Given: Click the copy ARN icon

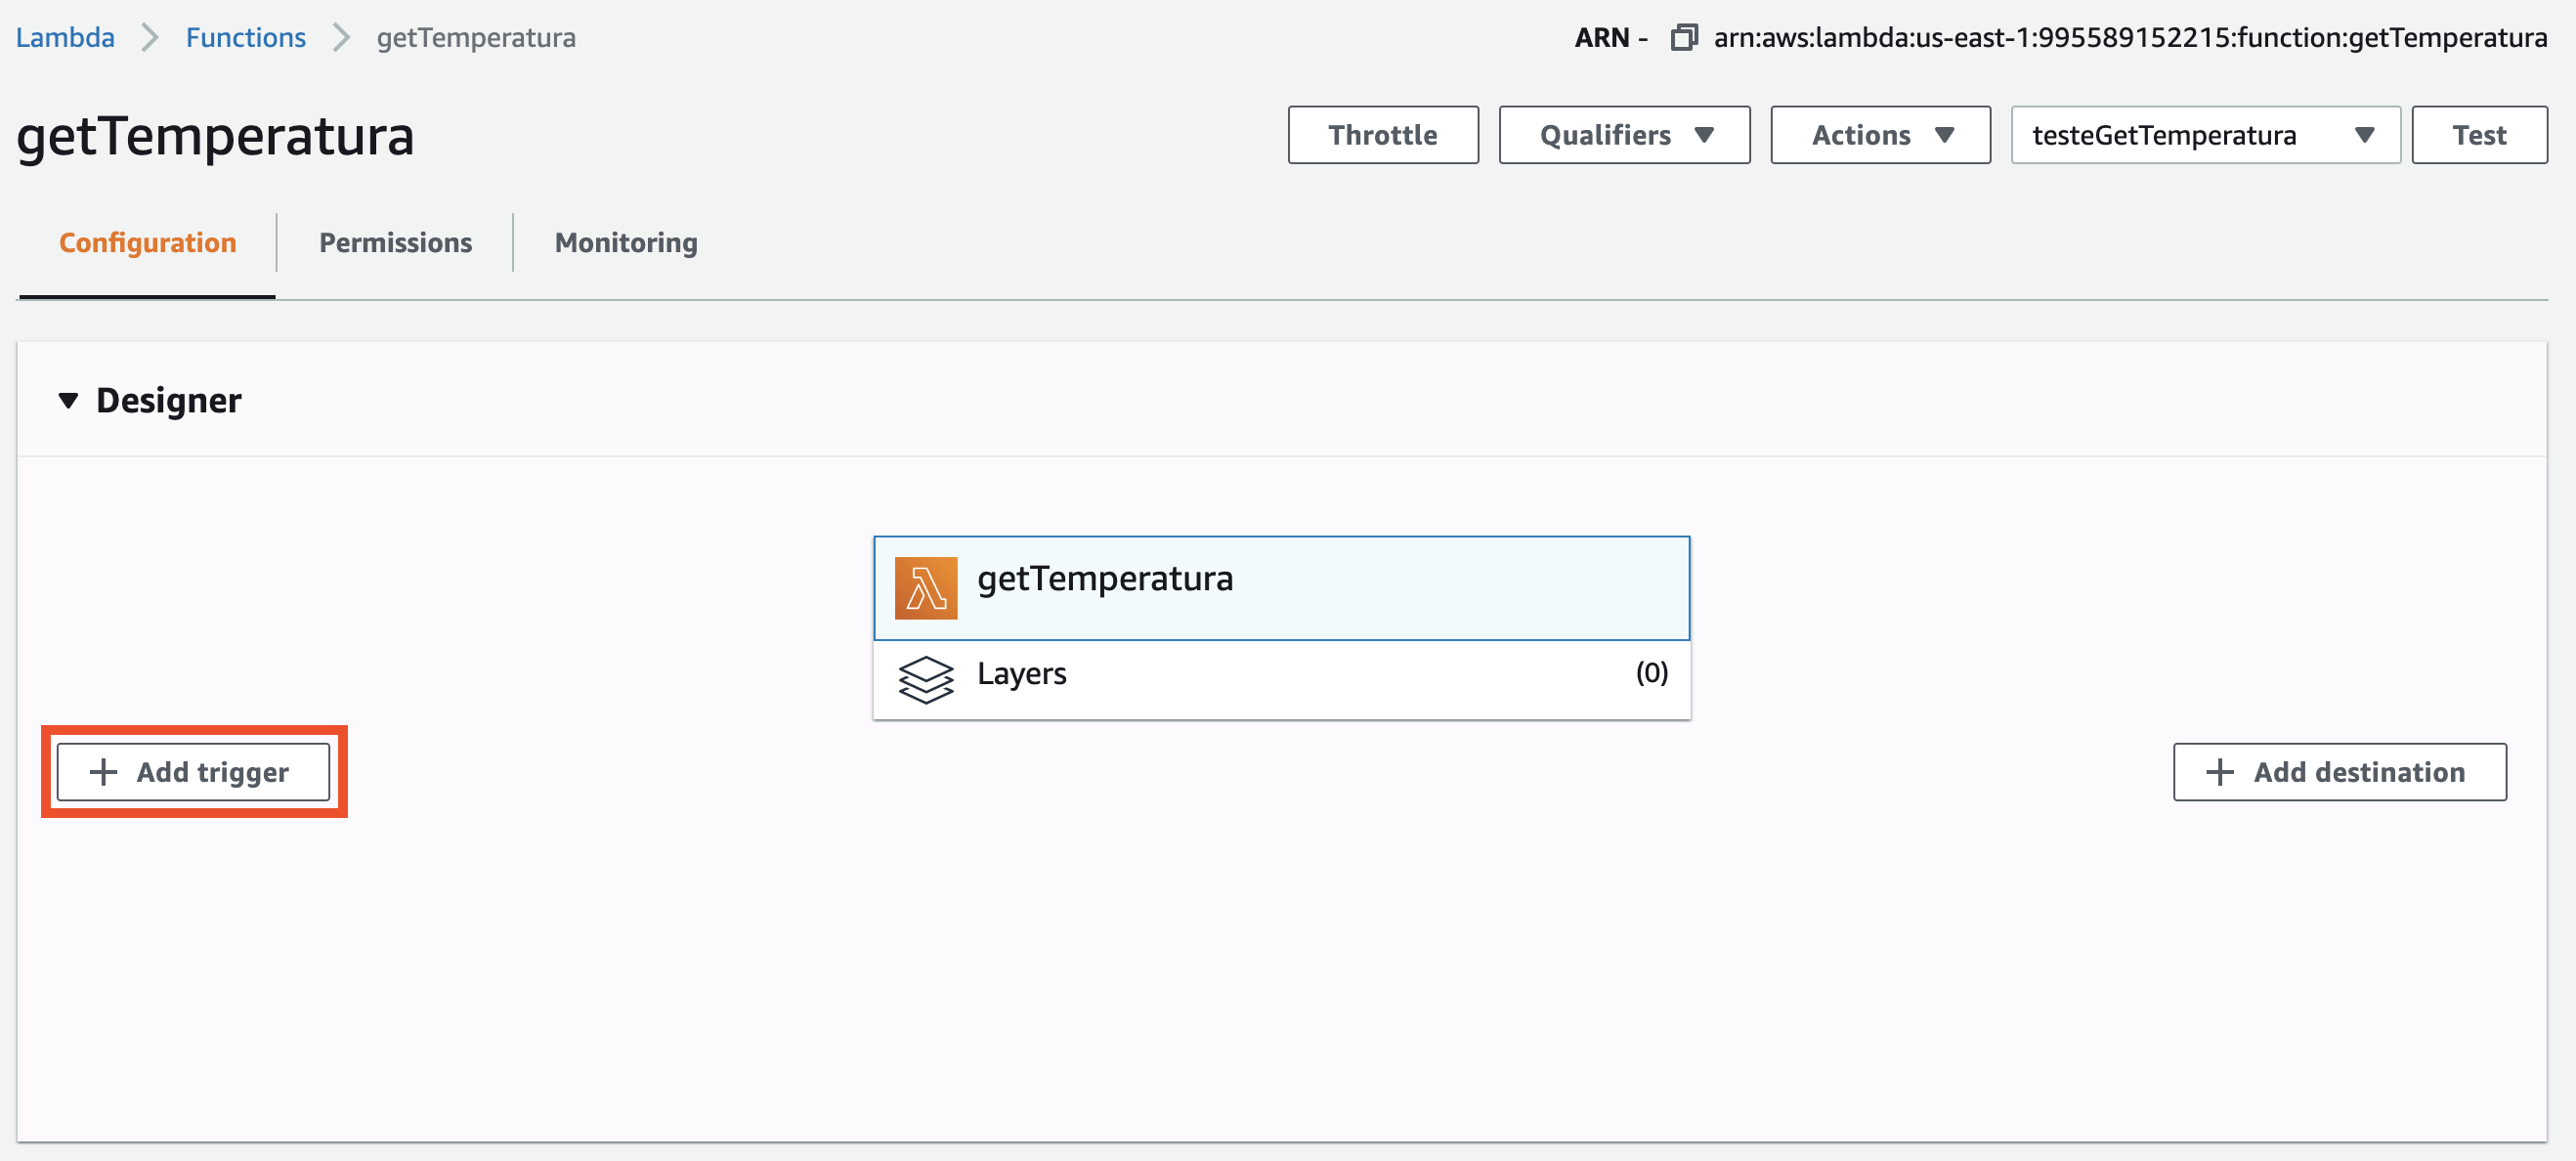Looking at the screenshot, I should (1684, 38).
